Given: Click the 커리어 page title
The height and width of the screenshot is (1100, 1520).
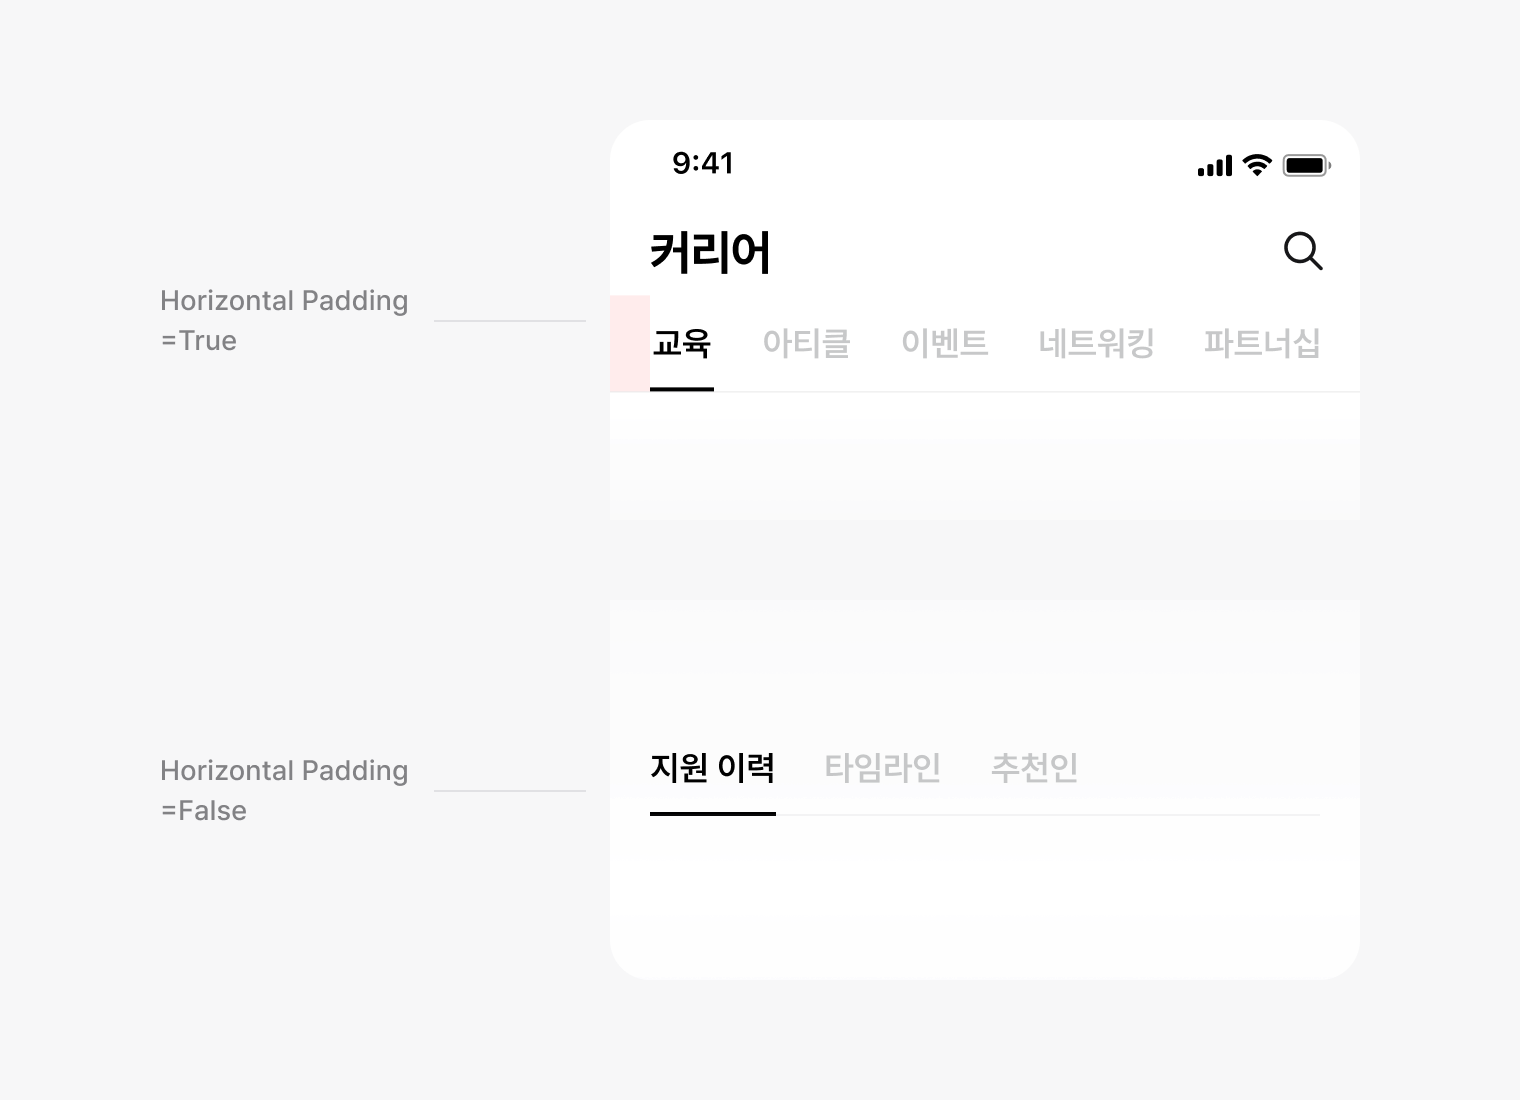Looking at the screenshot, I should point(710,252).
